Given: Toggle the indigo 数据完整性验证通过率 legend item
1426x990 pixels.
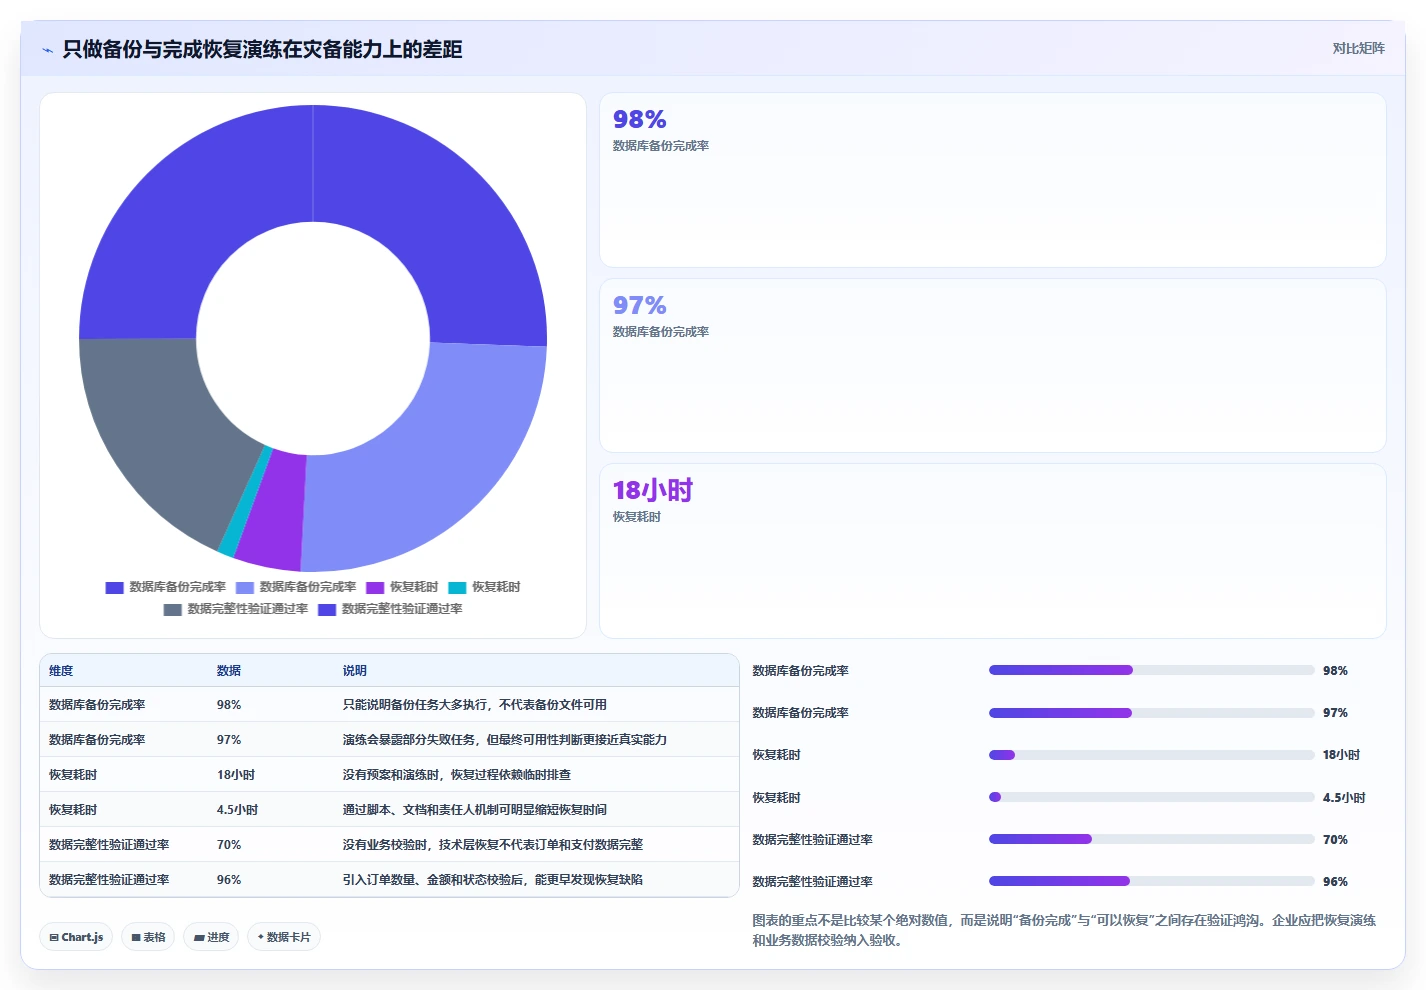Looking at the screenshot, I should click(390, 609).
